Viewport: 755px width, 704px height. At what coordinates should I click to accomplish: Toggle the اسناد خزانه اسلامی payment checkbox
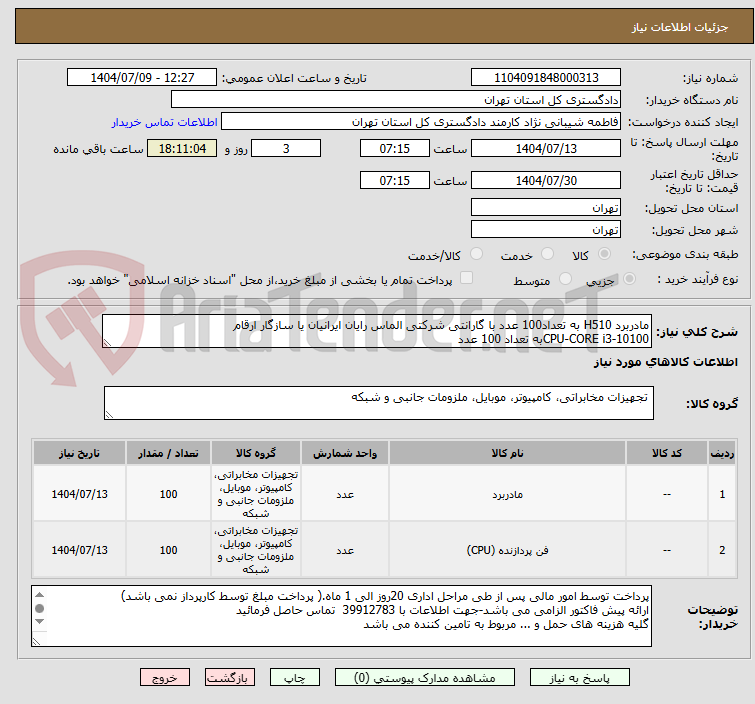466,278
